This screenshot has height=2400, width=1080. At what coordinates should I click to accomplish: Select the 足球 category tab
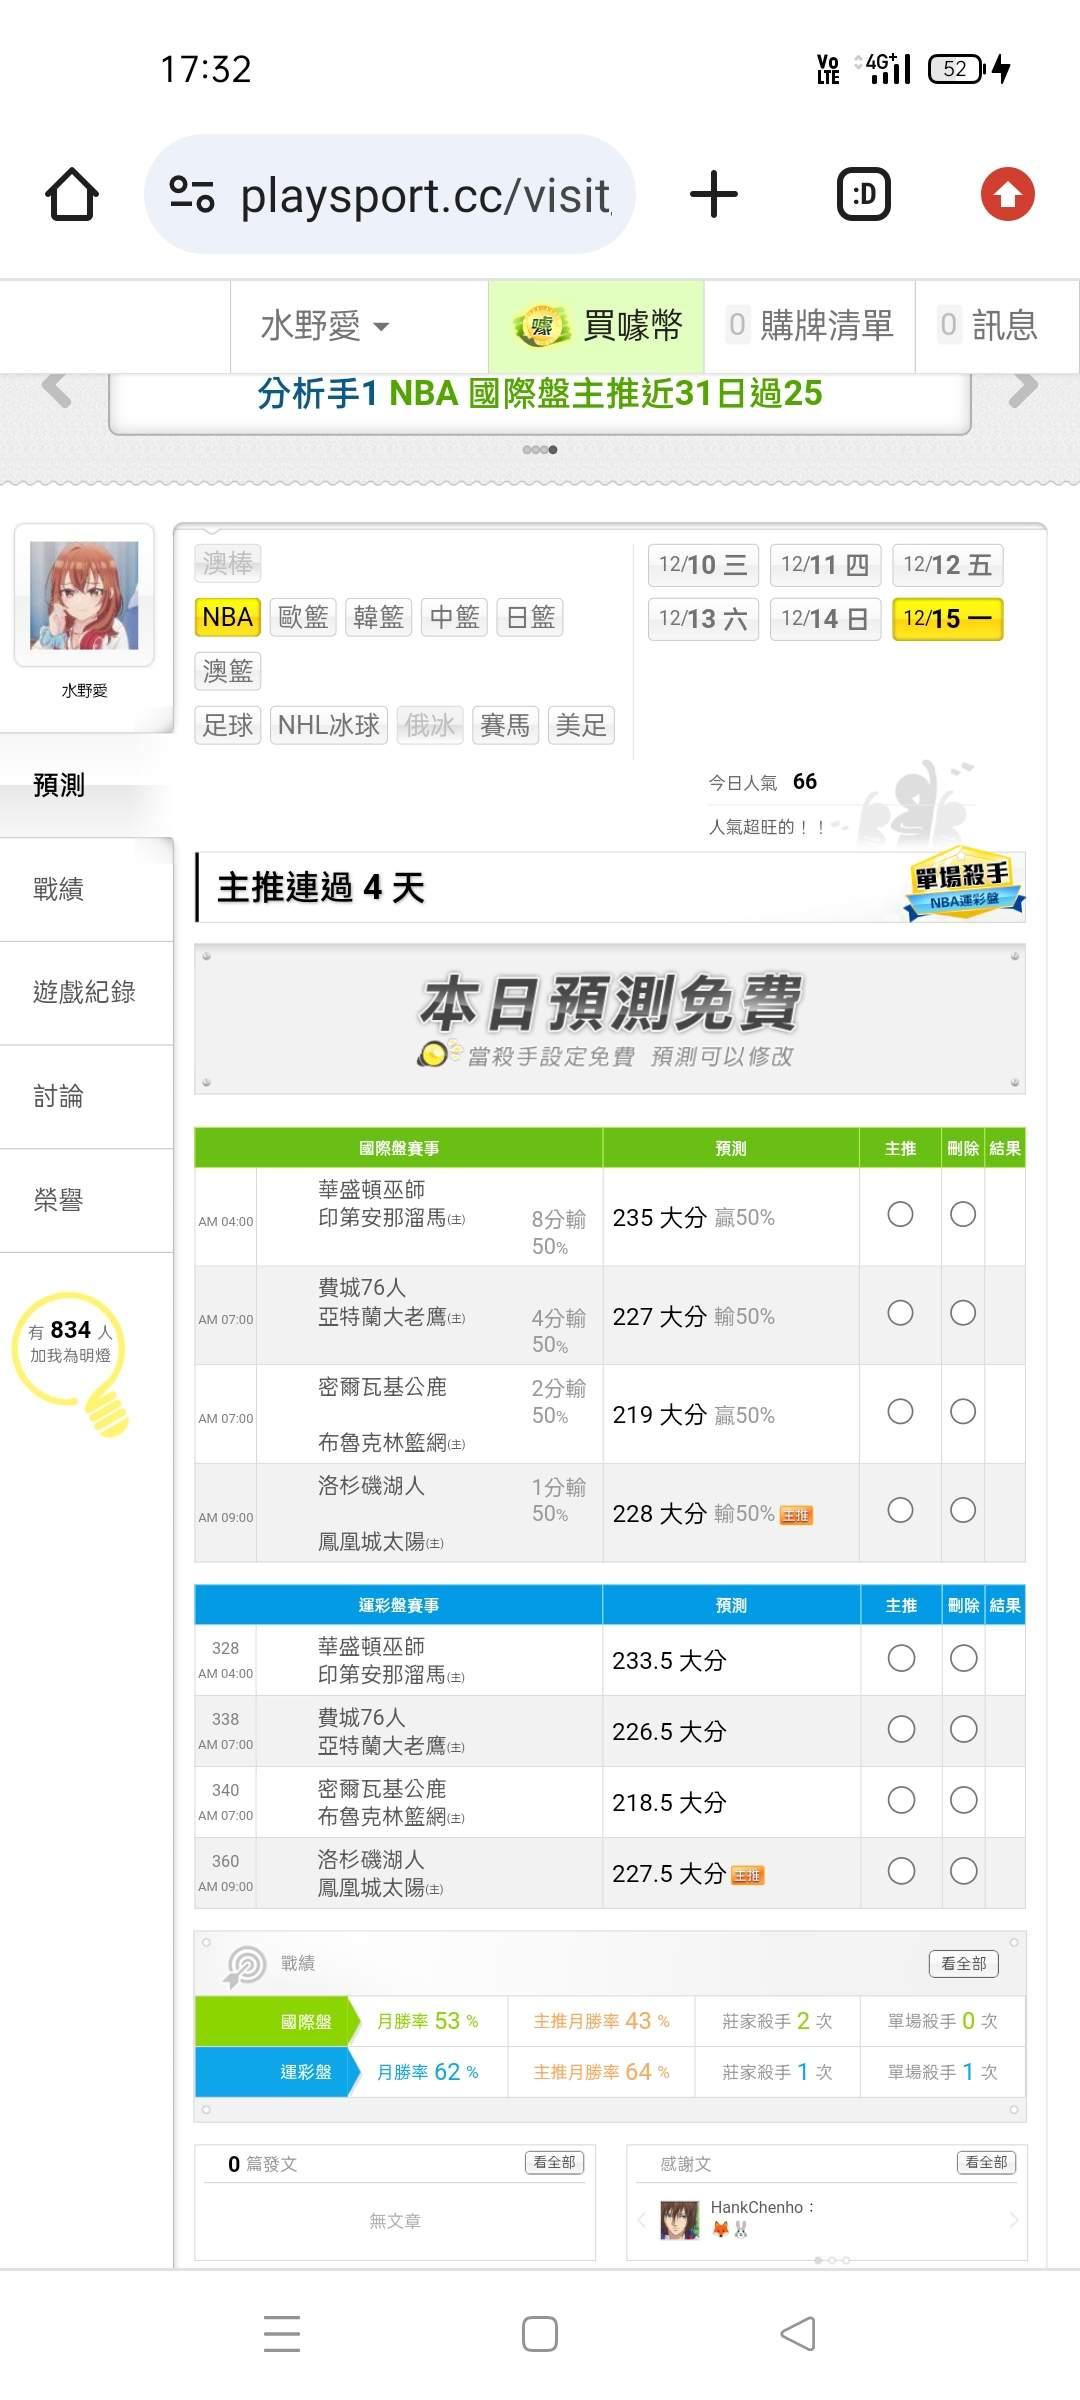[227, 725]
